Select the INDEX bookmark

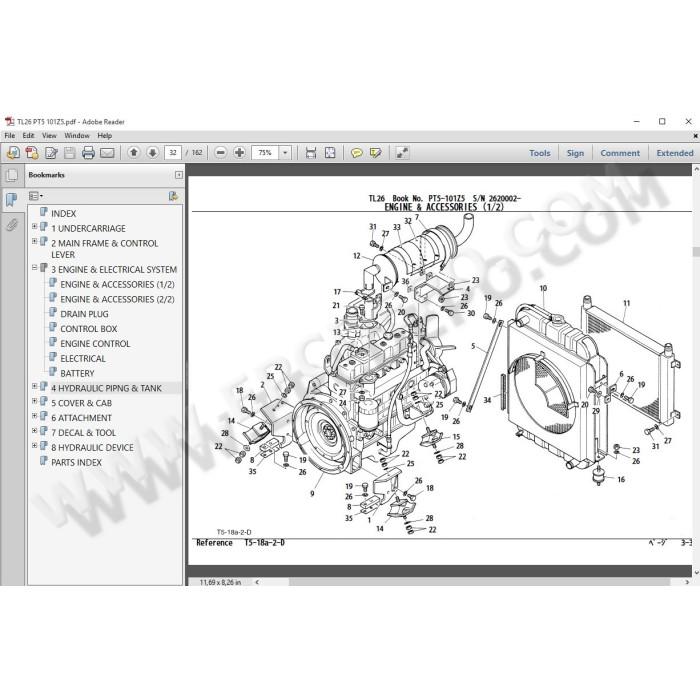63,213
